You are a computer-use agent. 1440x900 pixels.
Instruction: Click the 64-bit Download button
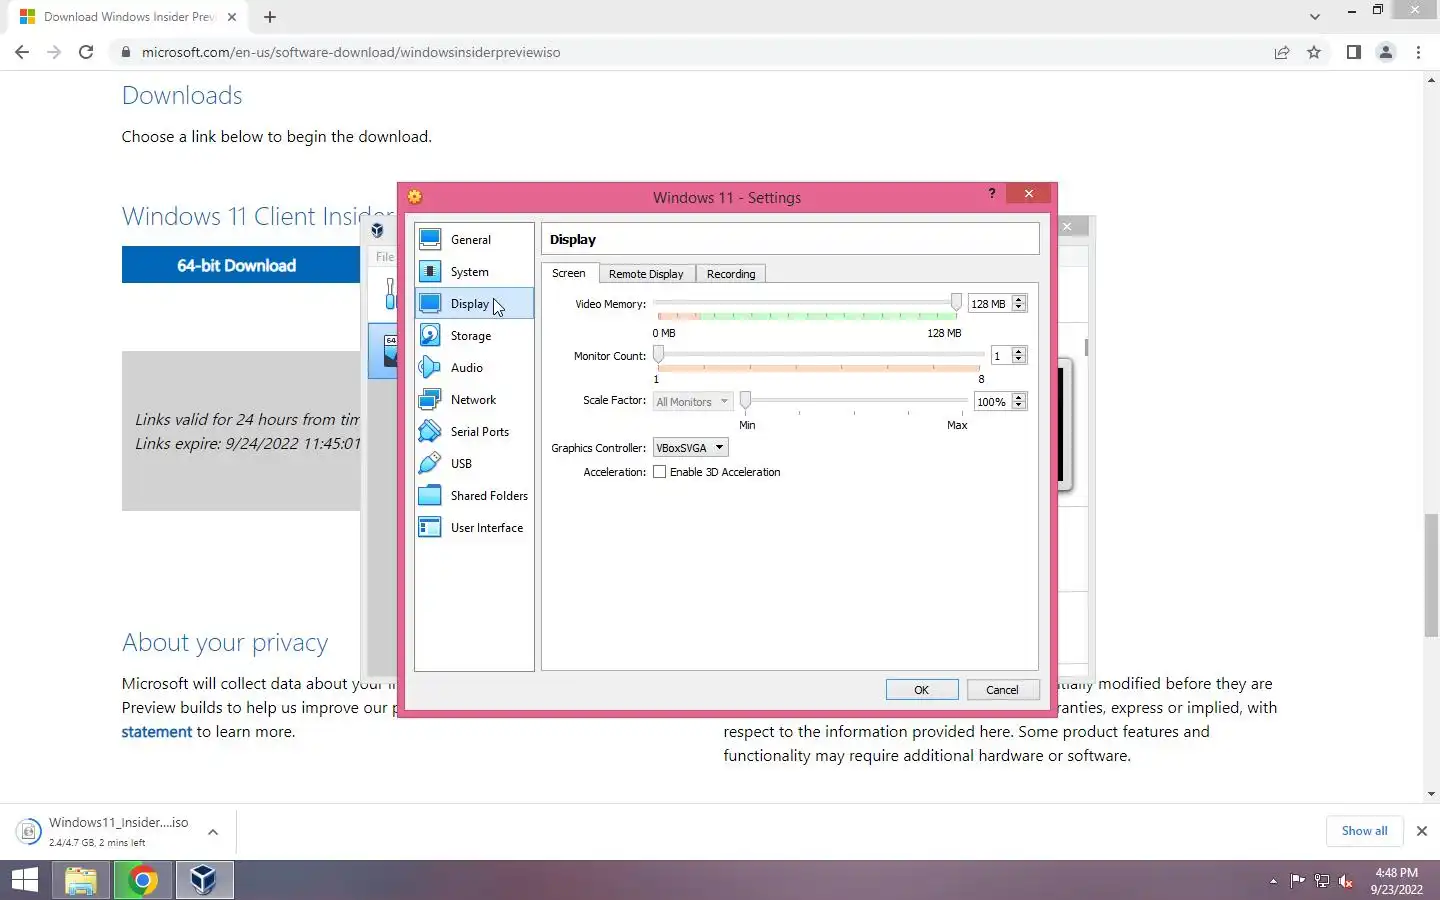tap(241, 265)
